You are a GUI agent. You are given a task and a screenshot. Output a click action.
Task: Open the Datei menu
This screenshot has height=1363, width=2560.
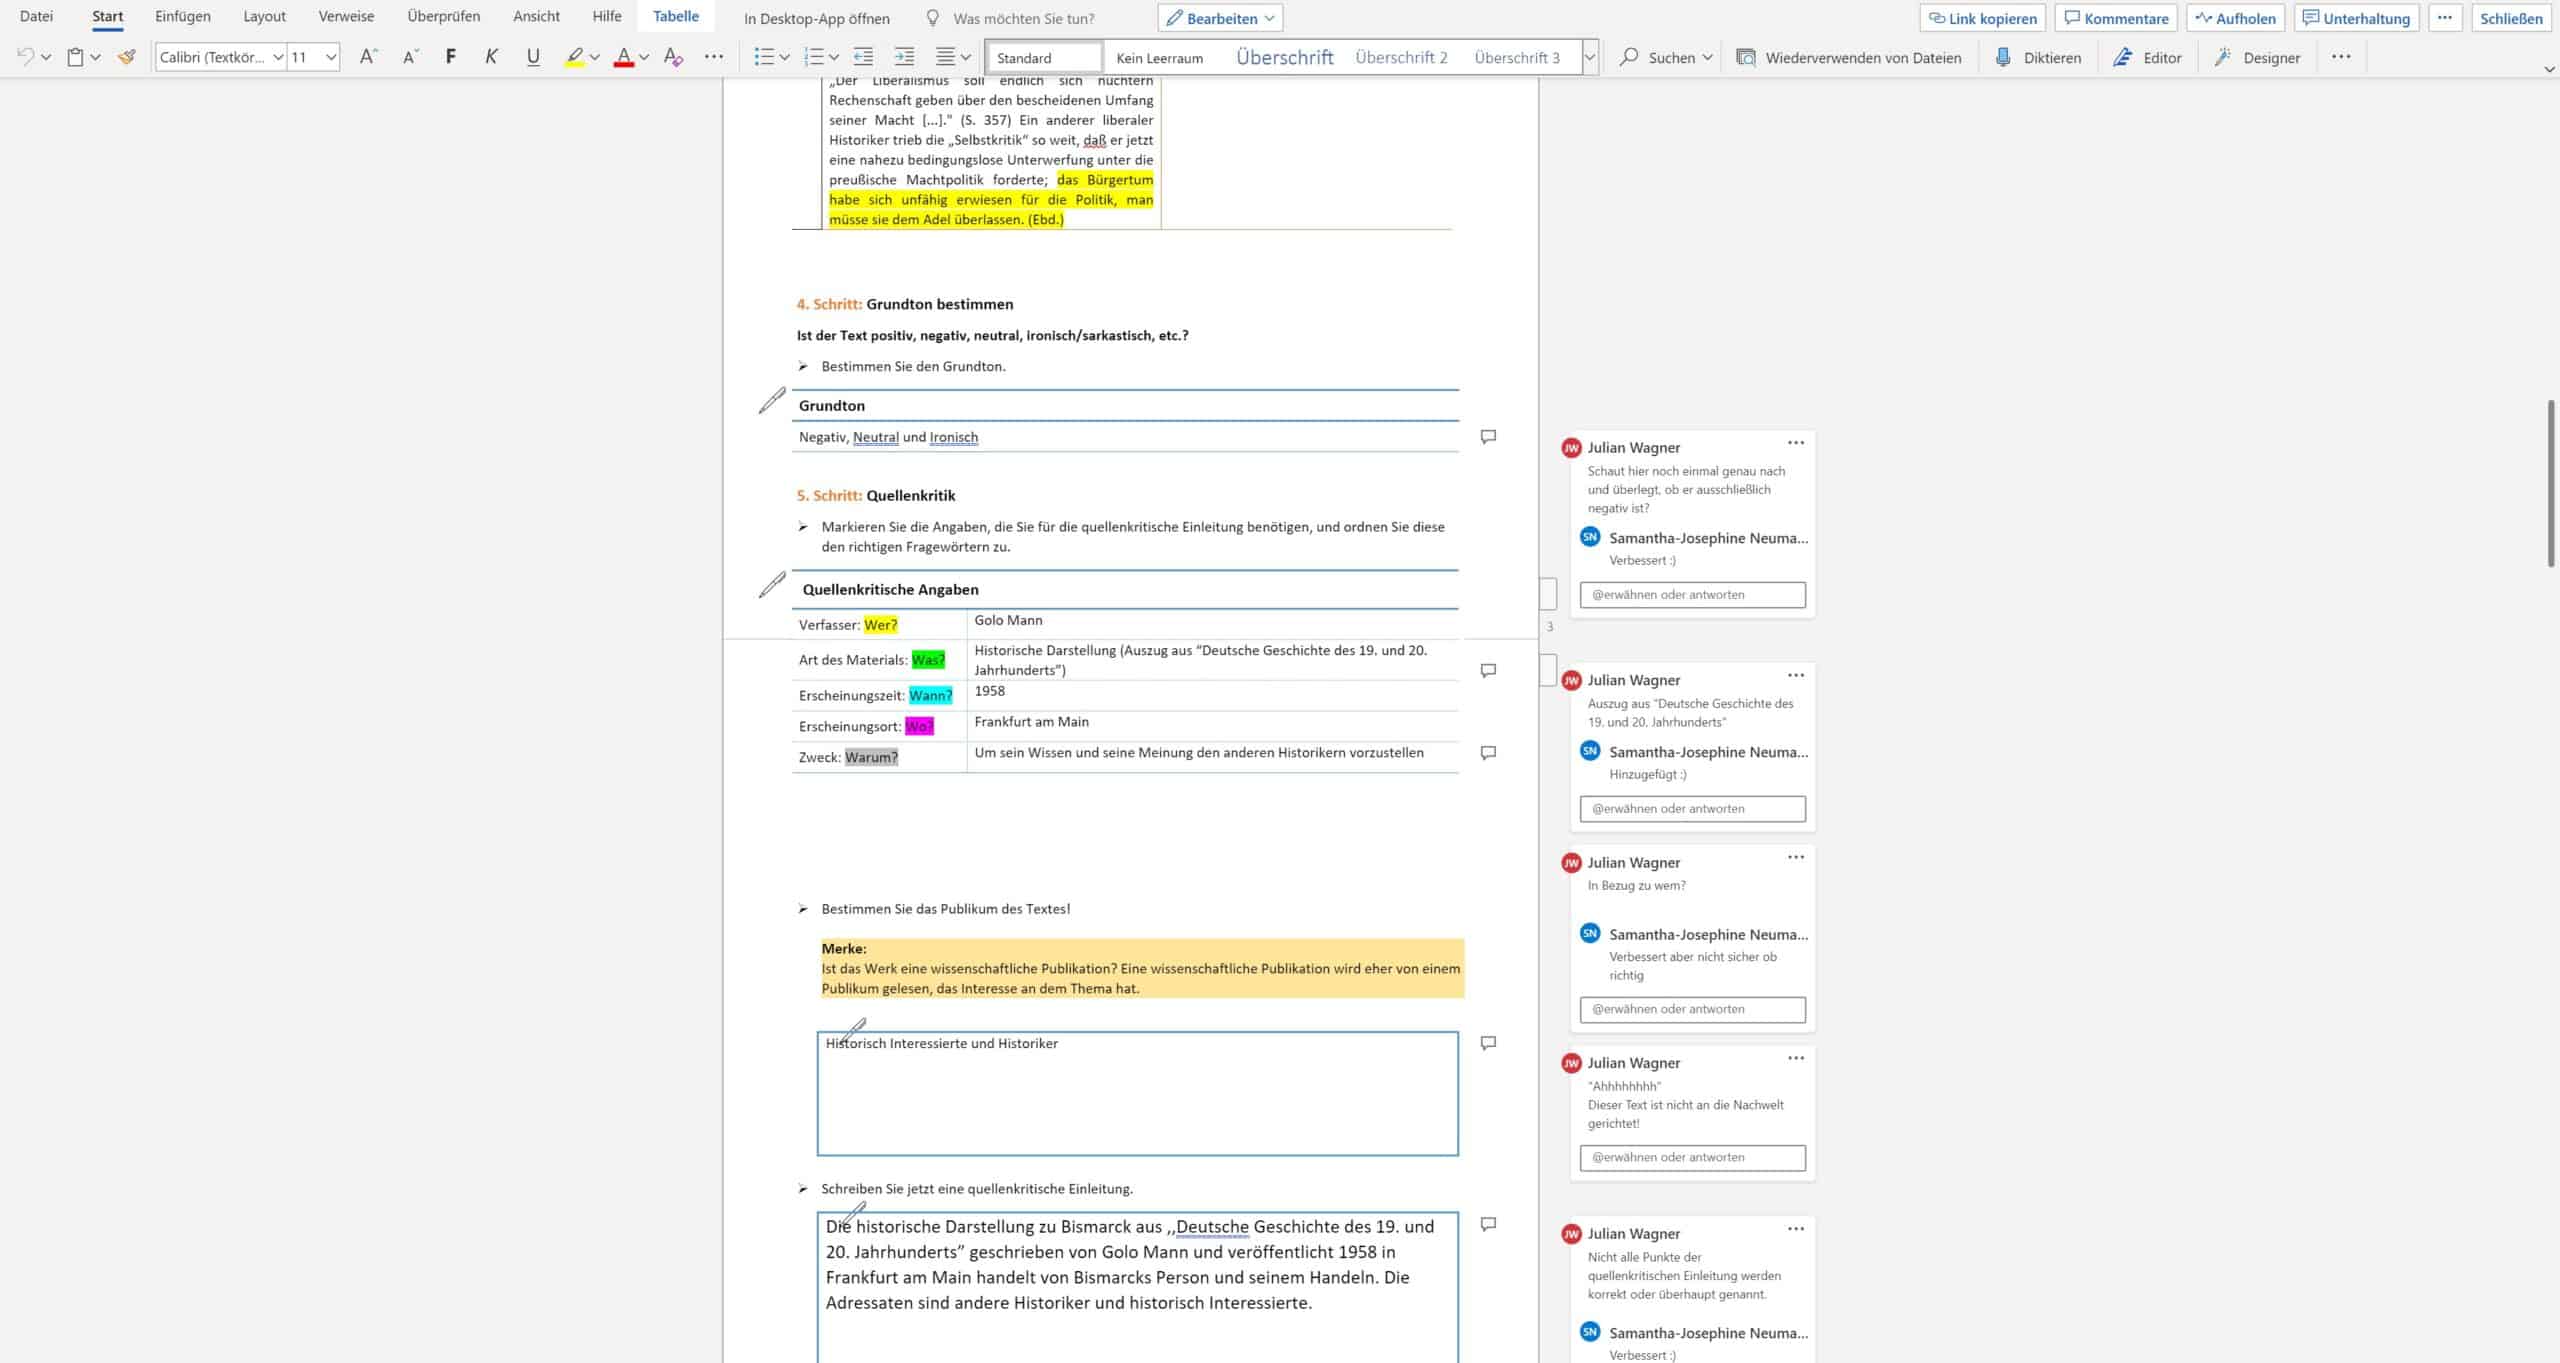pyautogui.click(x=37, y=17)
